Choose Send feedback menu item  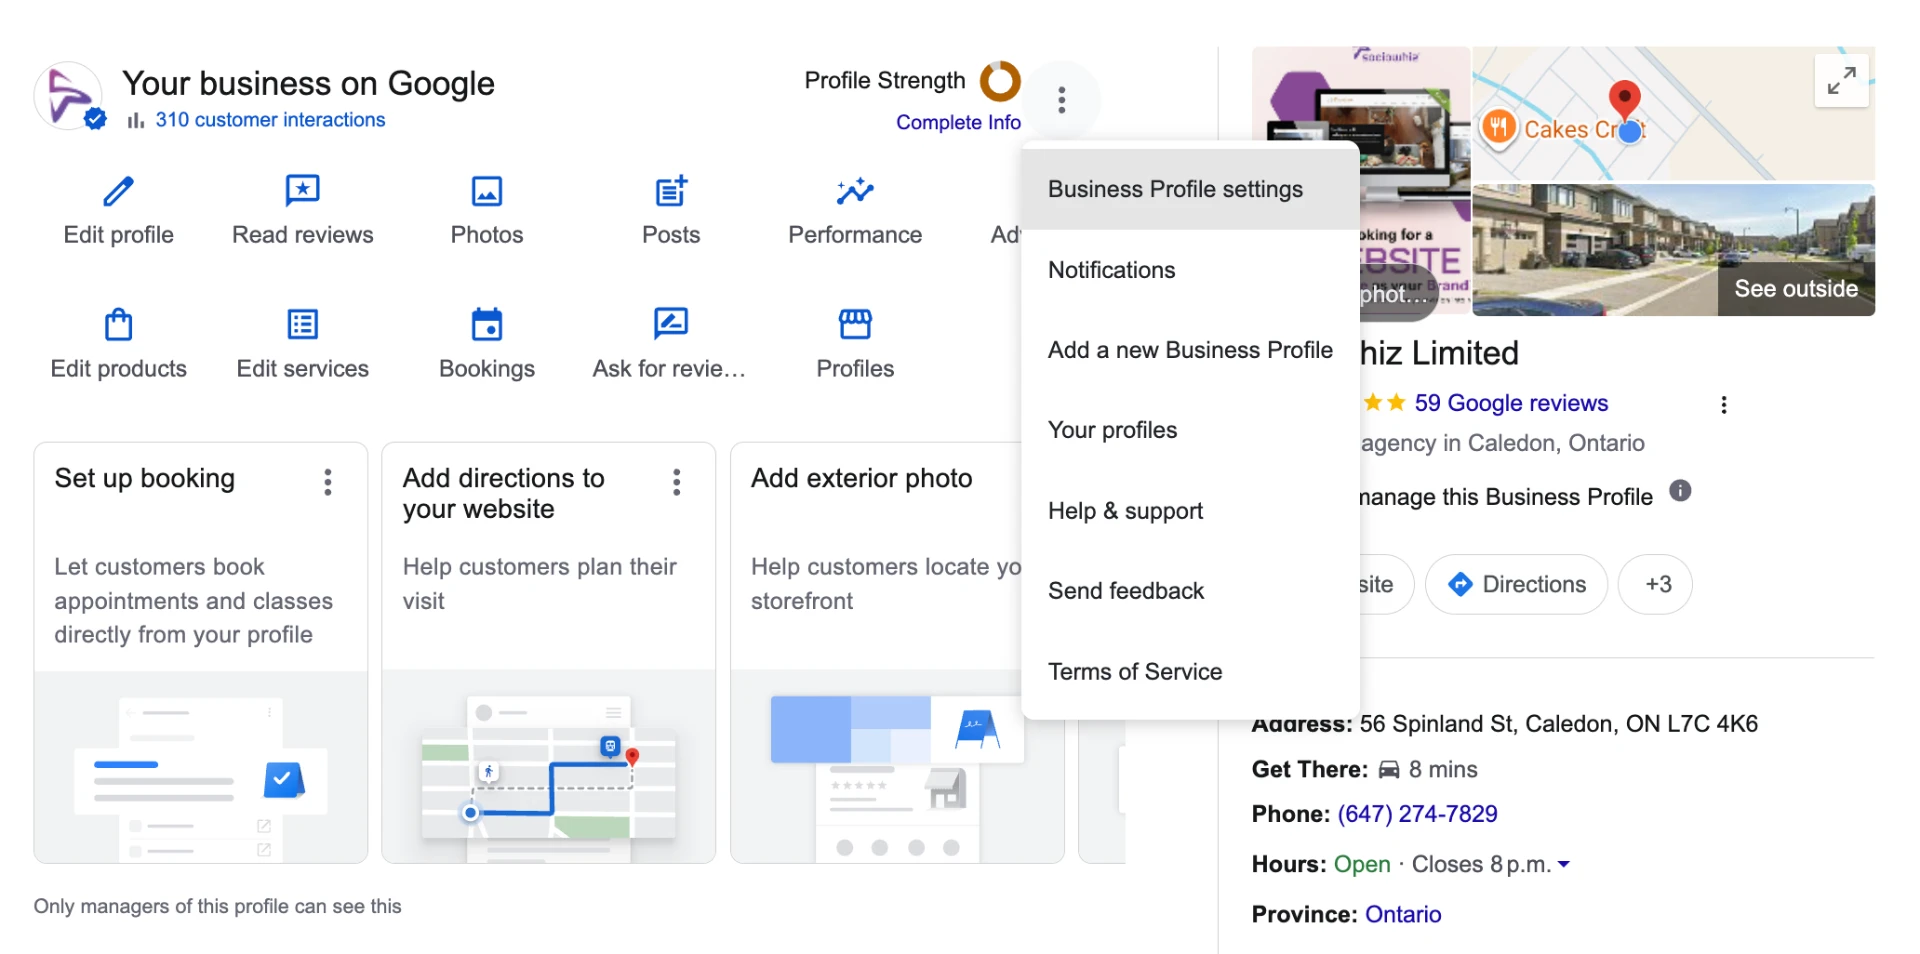[1190, 591]
